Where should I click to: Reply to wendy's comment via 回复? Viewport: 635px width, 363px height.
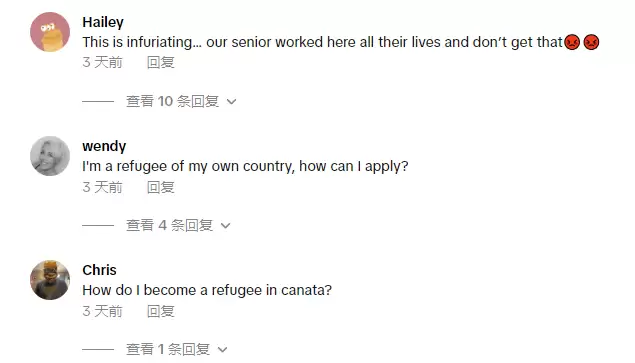pyautogui.click(x=160, y=187)
